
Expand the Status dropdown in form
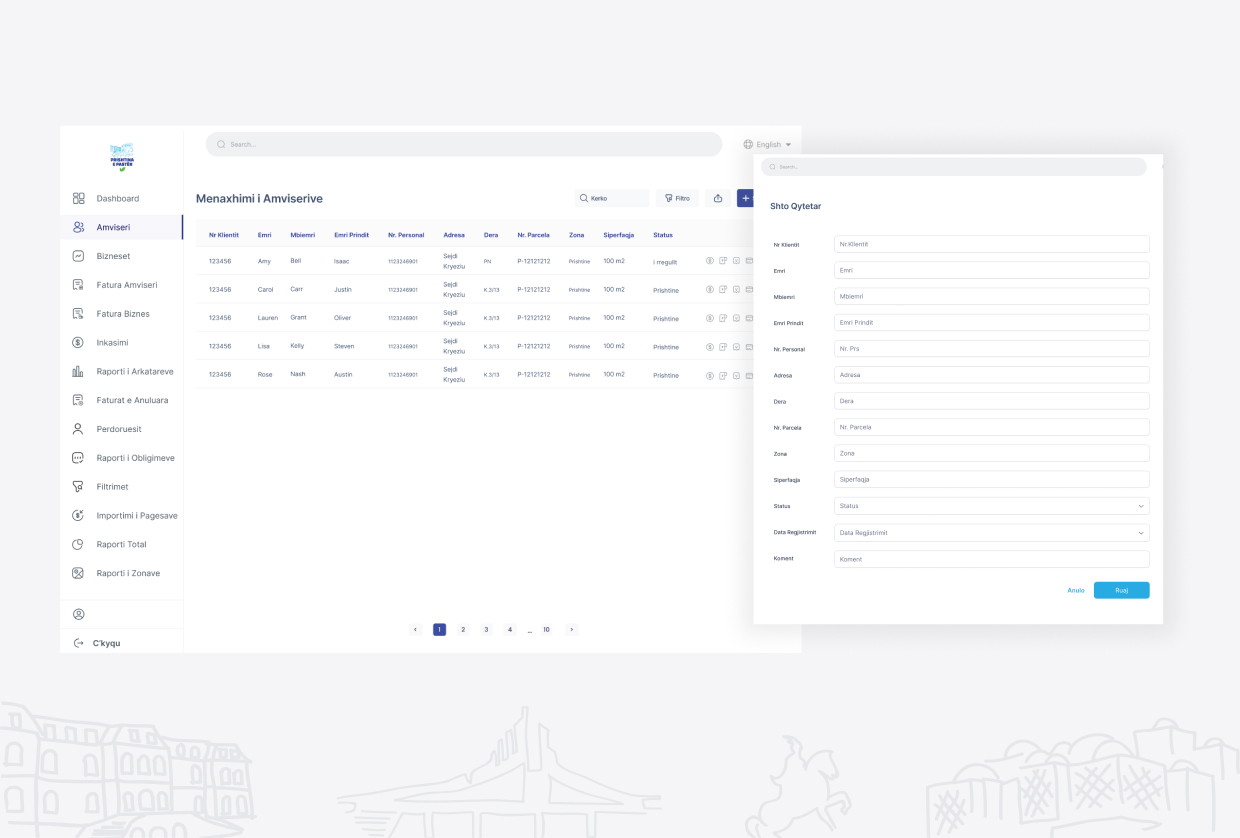[x=991, y=506]
